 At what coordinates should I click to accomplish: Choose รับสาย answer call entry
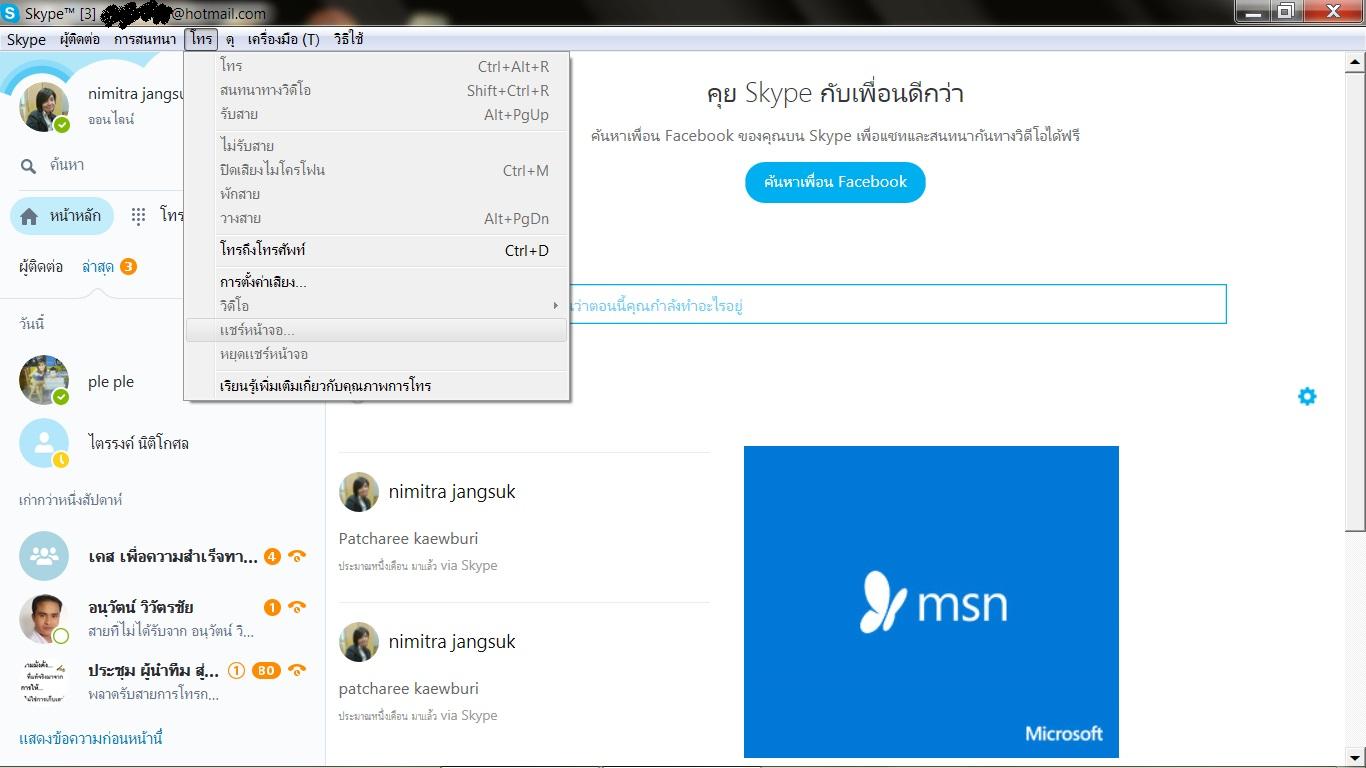(x=377, y=114)
